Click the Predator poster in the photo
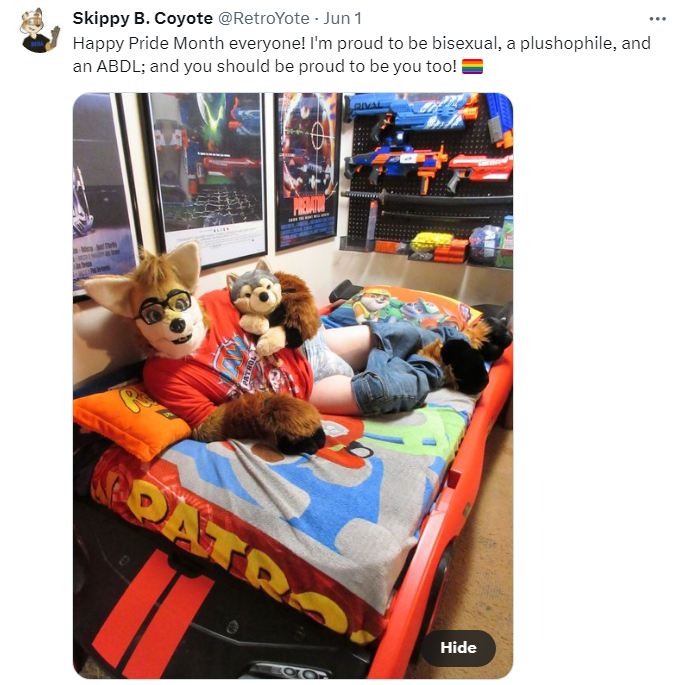This screenshot has width=687, height=685. coord(308,170)
